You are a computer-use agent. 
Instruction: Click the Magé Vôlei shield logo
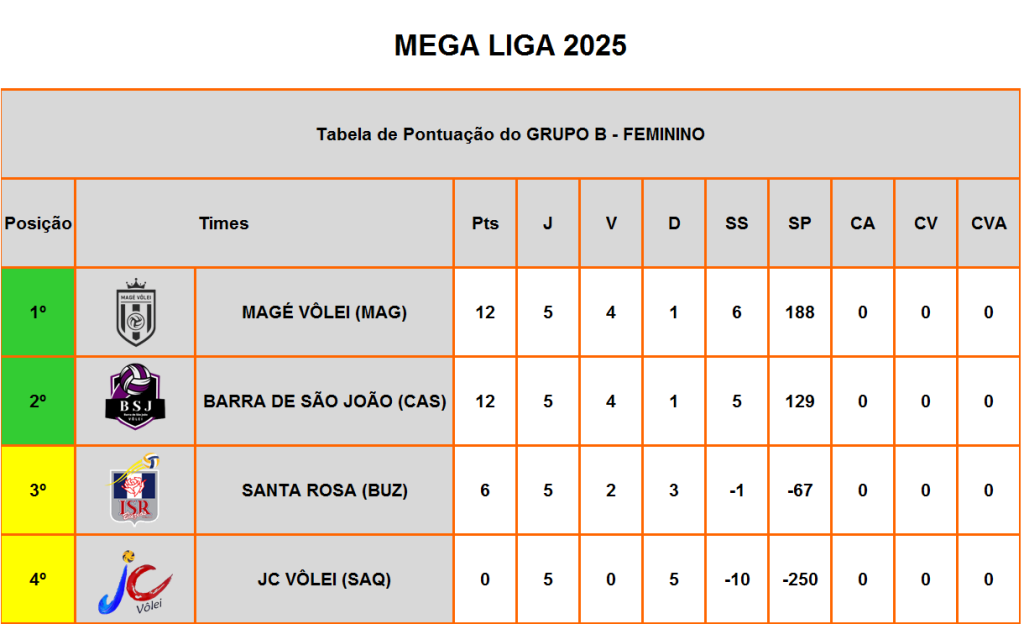coord(135,312)
